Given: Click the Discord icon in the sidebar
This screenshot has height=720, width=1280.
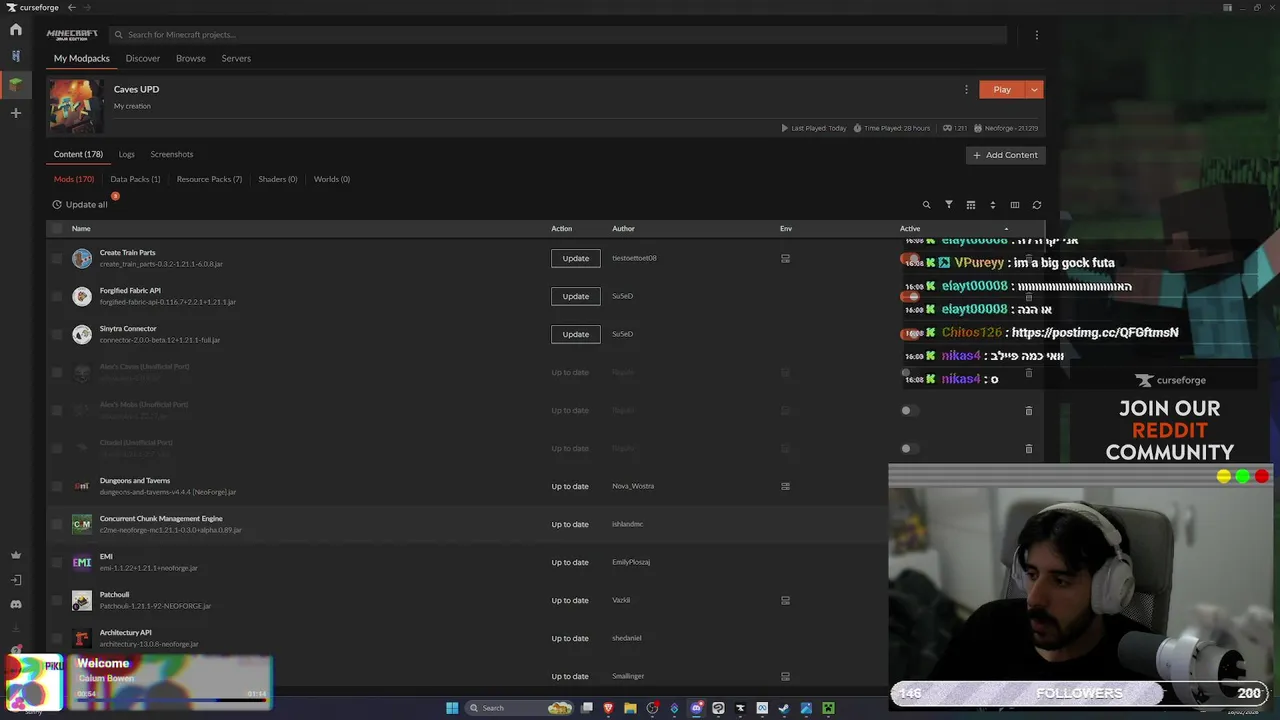Looking at the screenshot, I should point(15,604).
